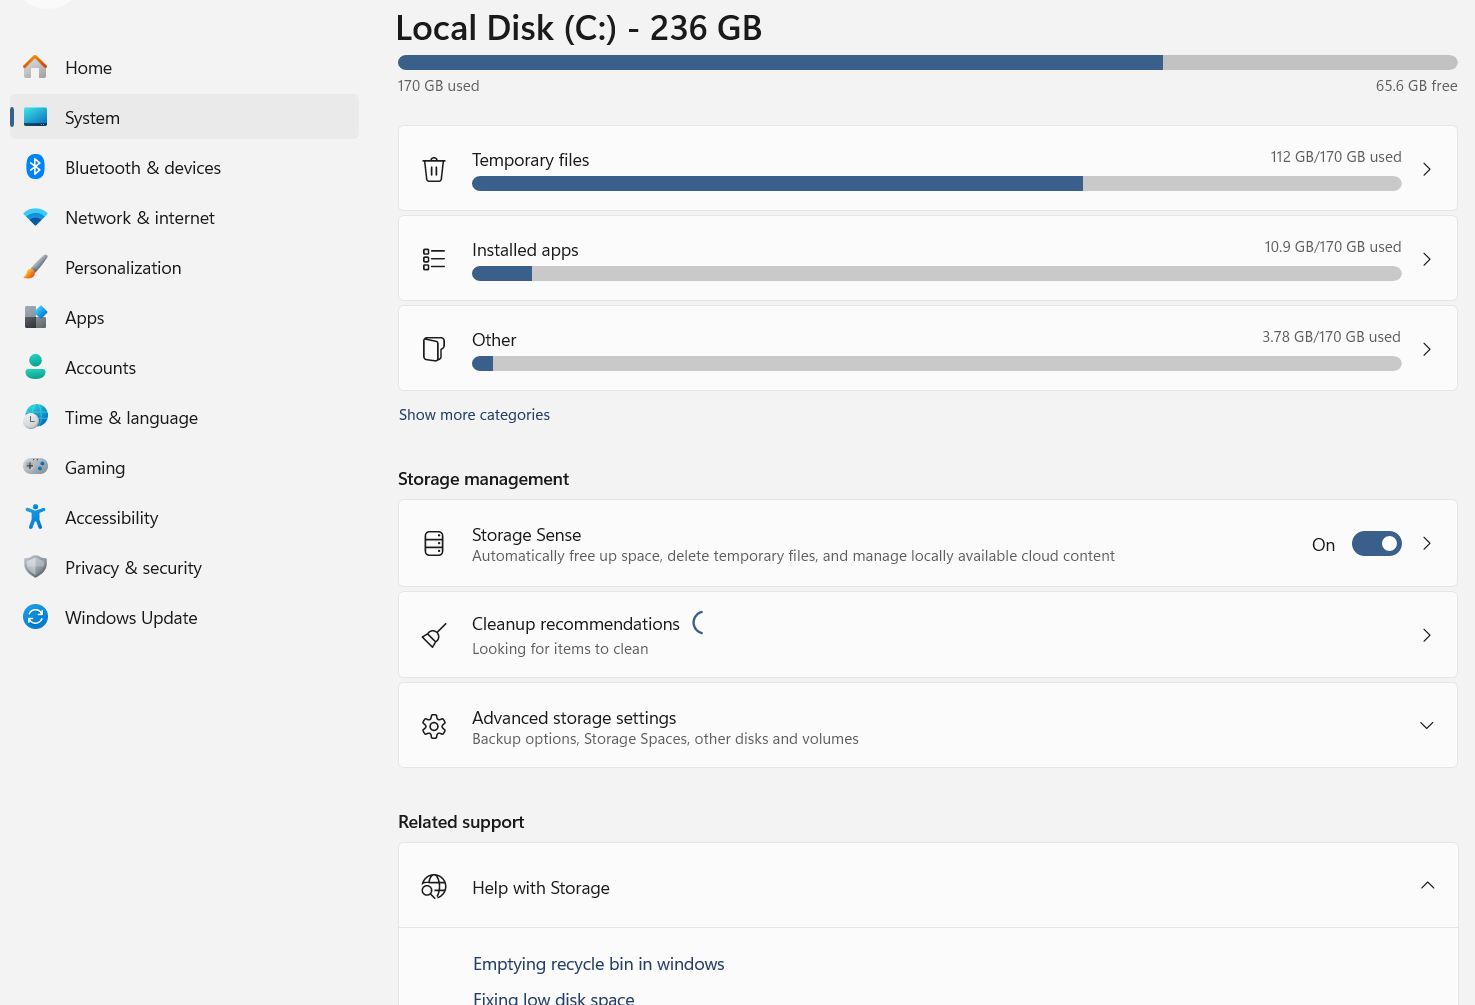This screenshot has width=1475, height=1005.
Task: Click the Bluetooth icon in sidebar
Action: (35, 167)
